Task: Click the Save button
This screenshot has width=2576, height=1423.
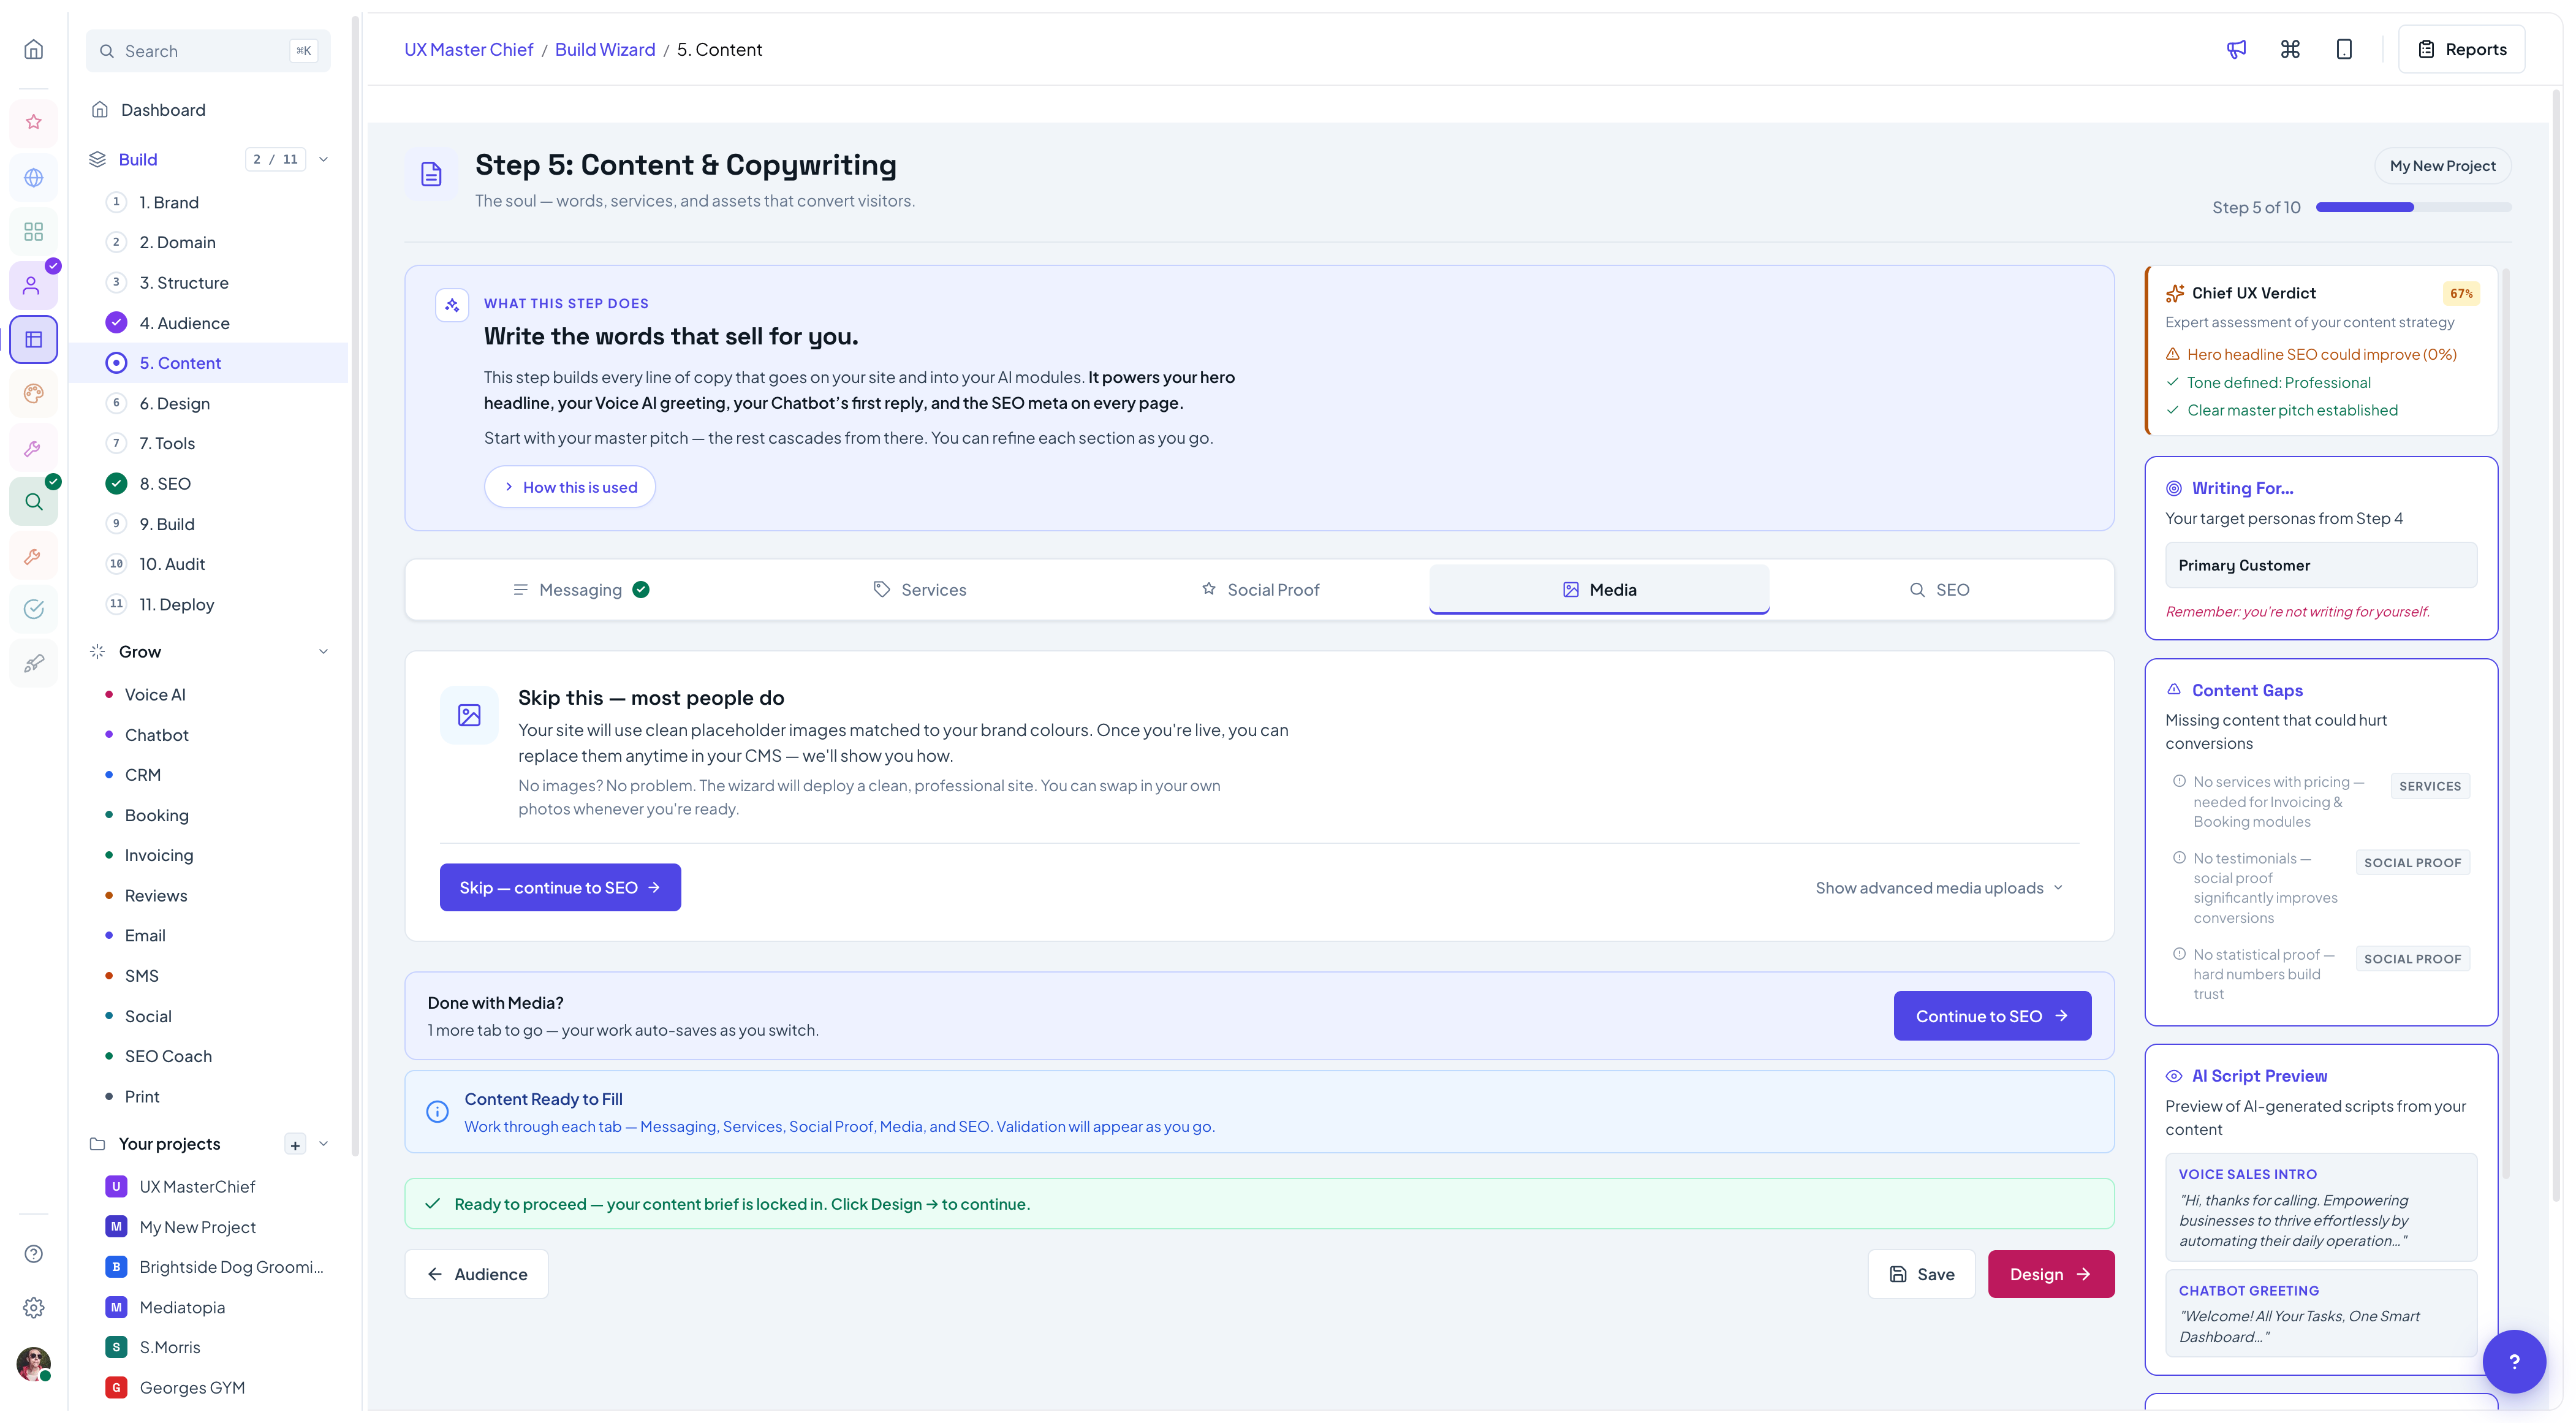Action: (x=1921, y=1274)
